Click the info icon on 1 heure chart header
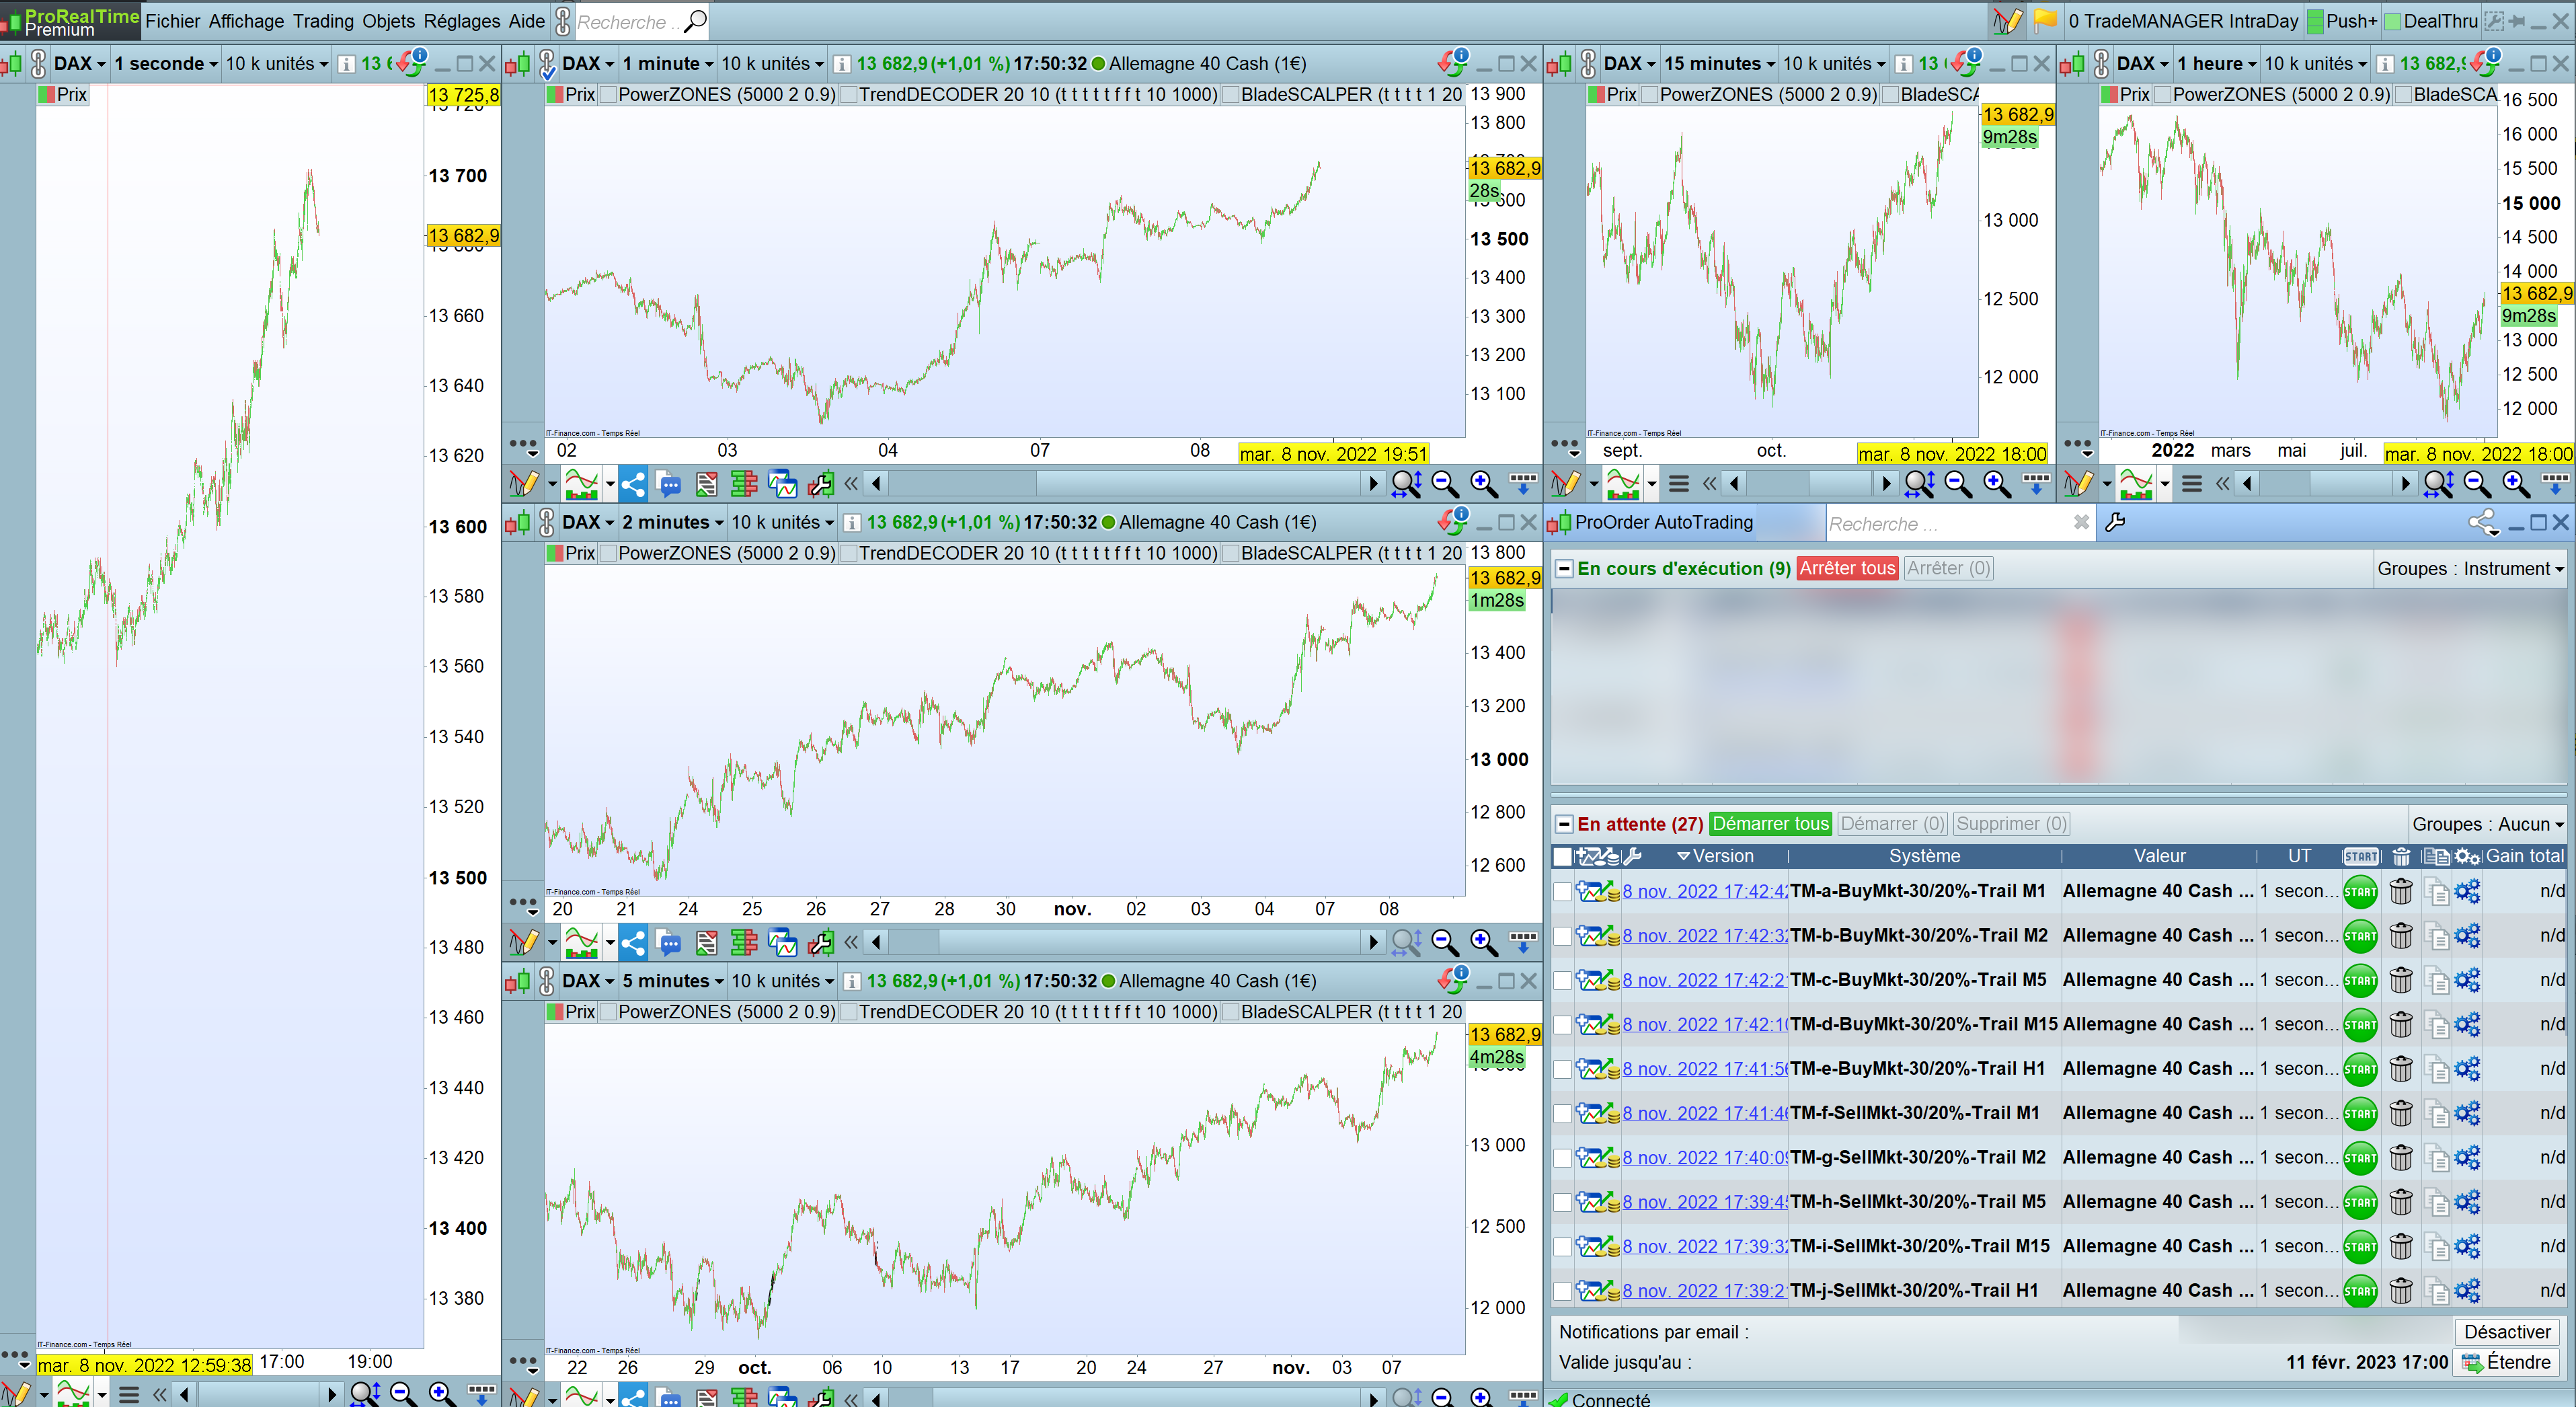The width and height of the screenshot is (2576, 1407). (2385, 64)
